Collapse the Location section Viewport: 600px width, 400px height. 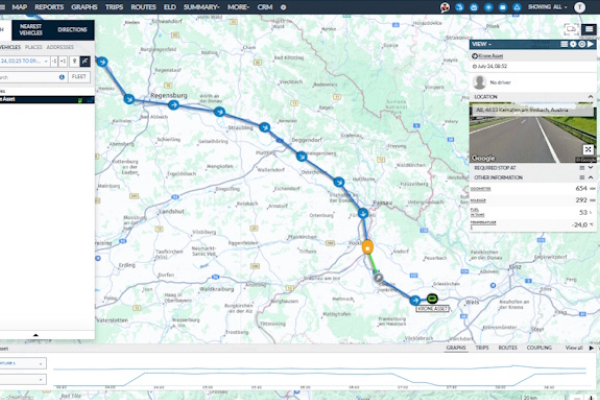[x=590, y=97]
